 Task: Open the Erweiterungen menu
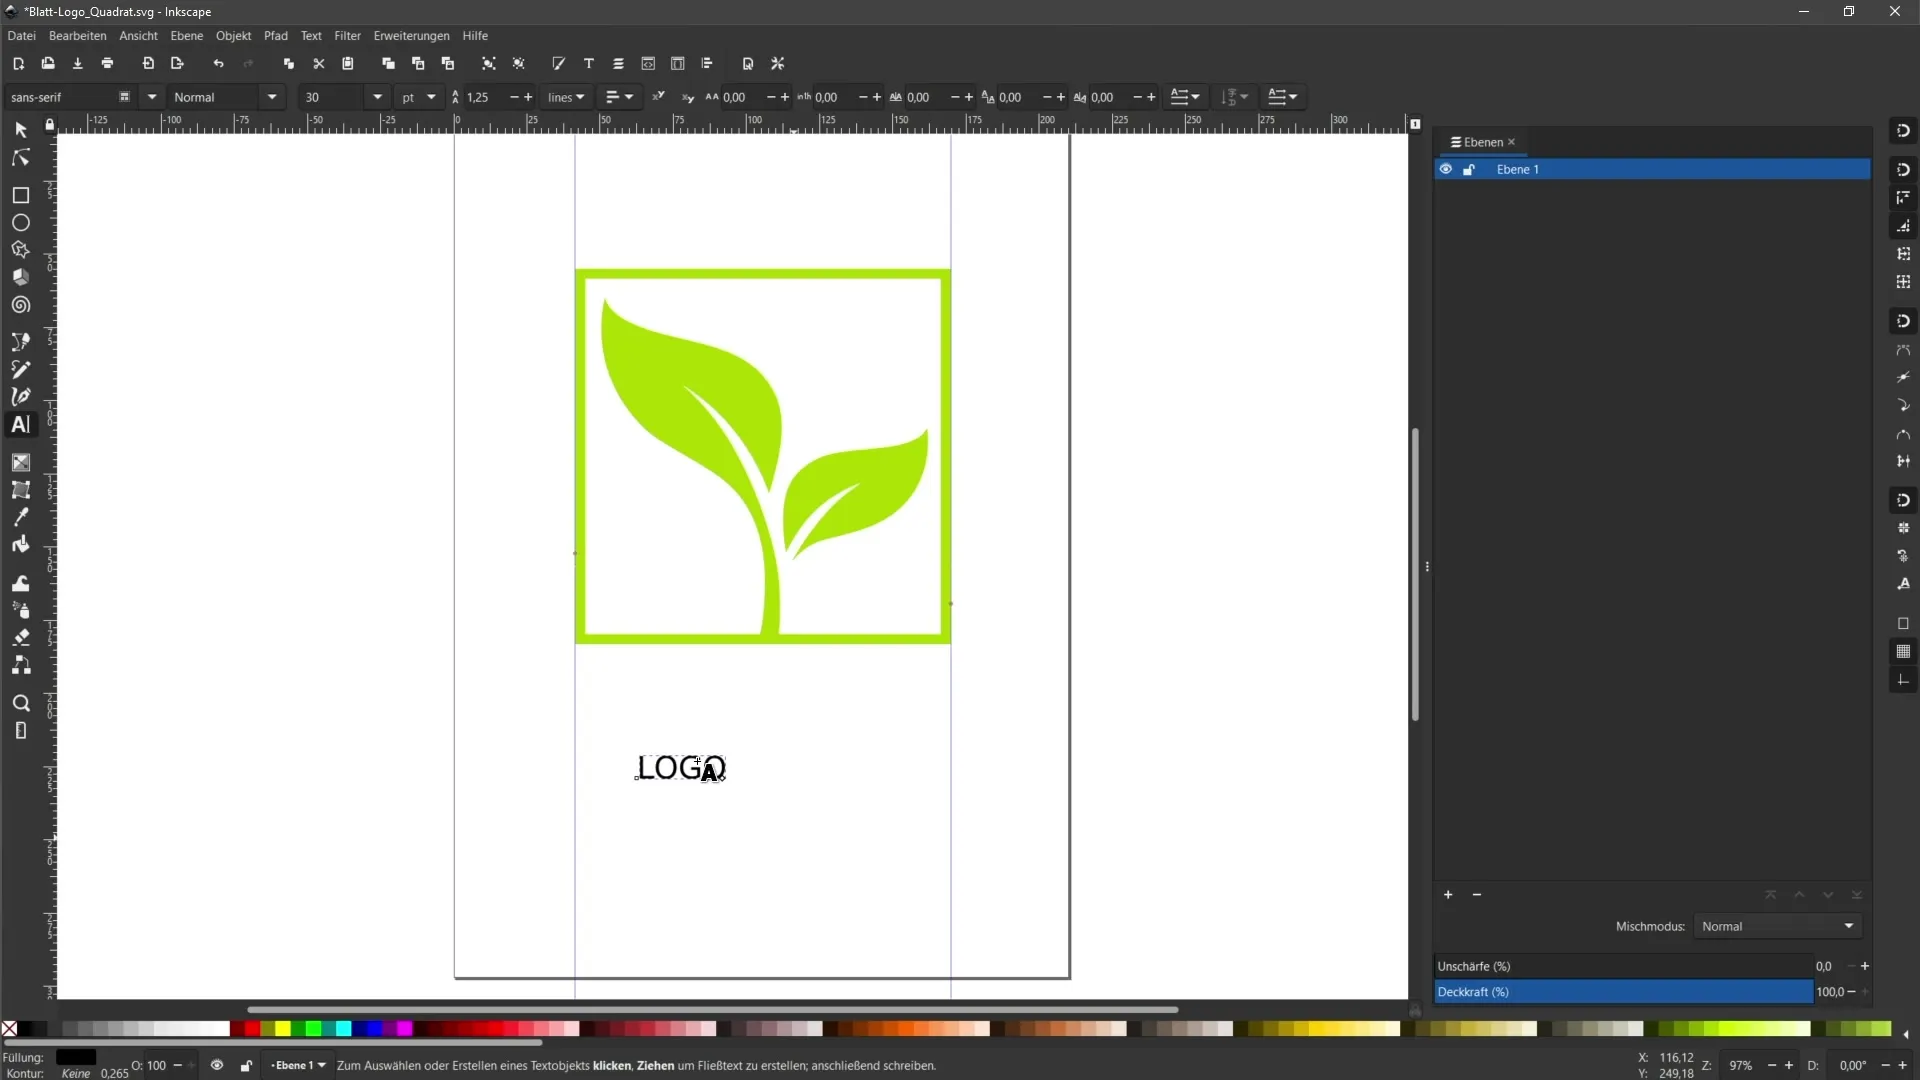pos(411,36)
